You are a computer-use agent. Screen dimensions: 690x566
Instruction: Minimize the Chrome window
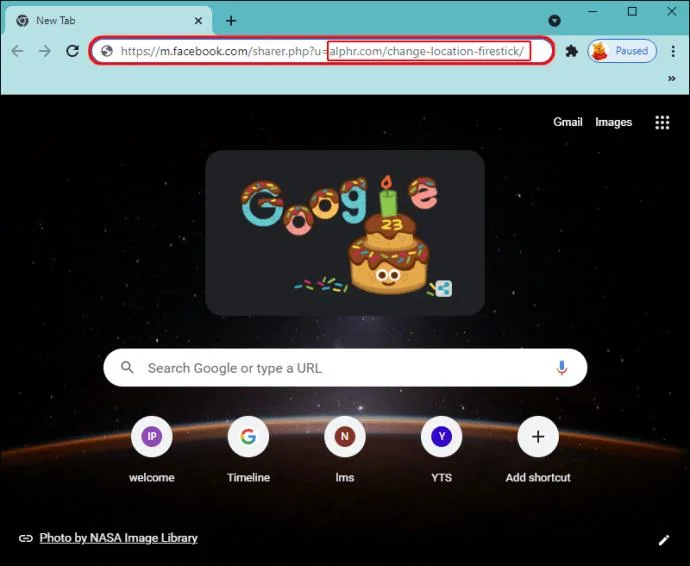pos(593,11)
